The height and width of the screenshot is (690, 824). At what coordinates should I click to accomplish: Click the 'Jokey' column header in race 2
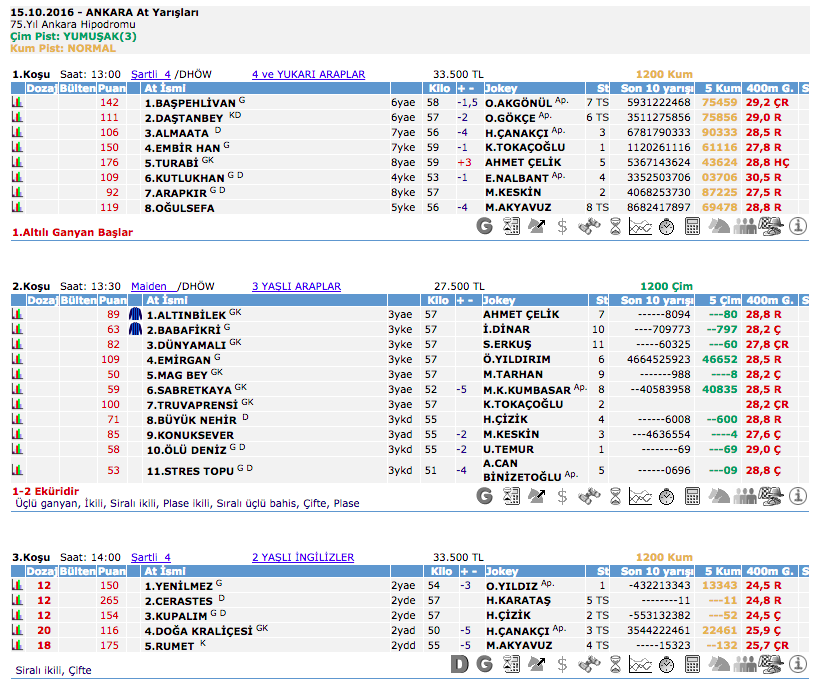(x=500, y=300)
